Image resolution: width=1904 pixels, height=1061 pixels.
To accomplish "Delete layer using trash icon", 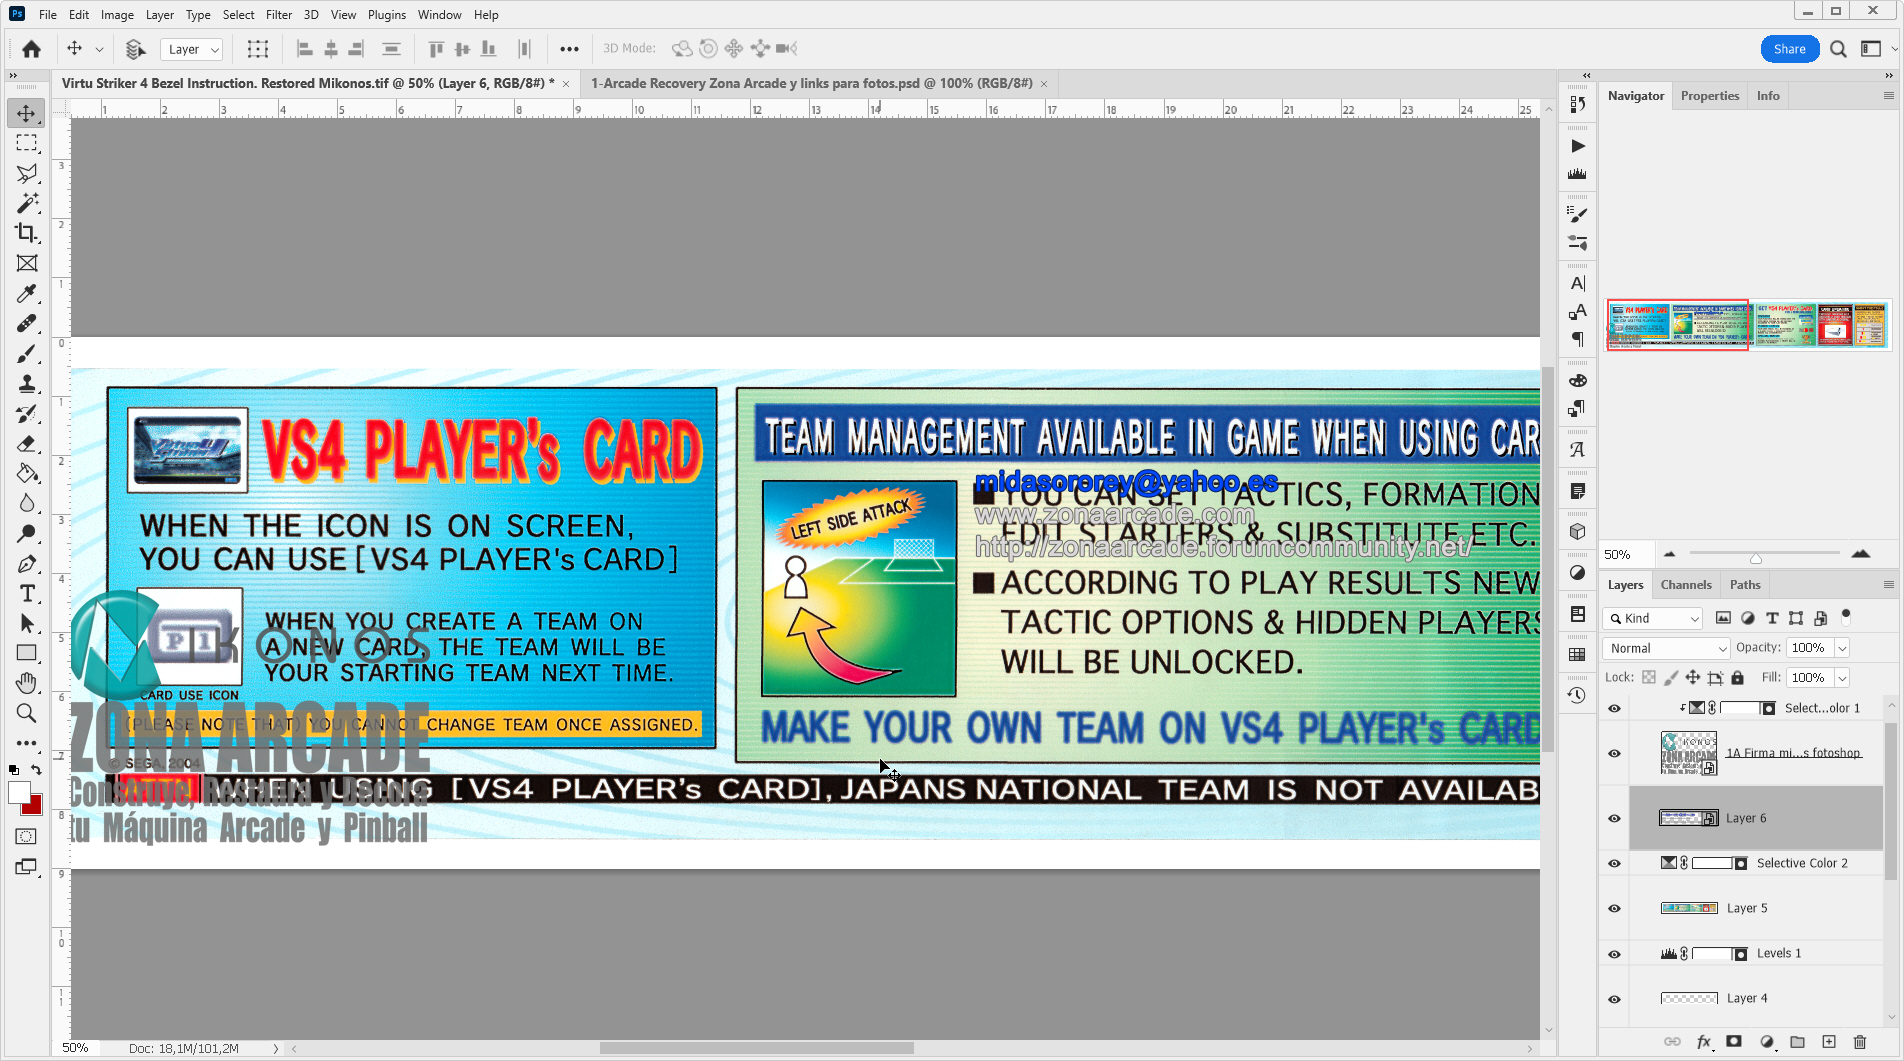I will point(1859,1042).
